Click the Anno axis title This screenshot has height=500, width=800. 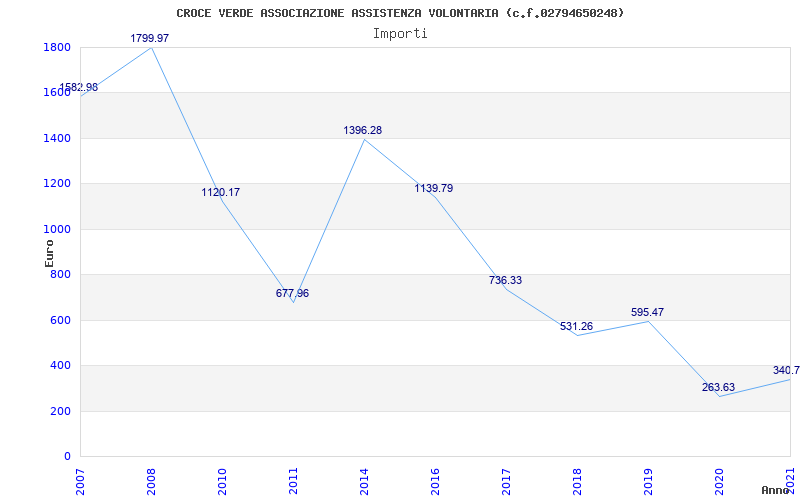pos(776,490)
